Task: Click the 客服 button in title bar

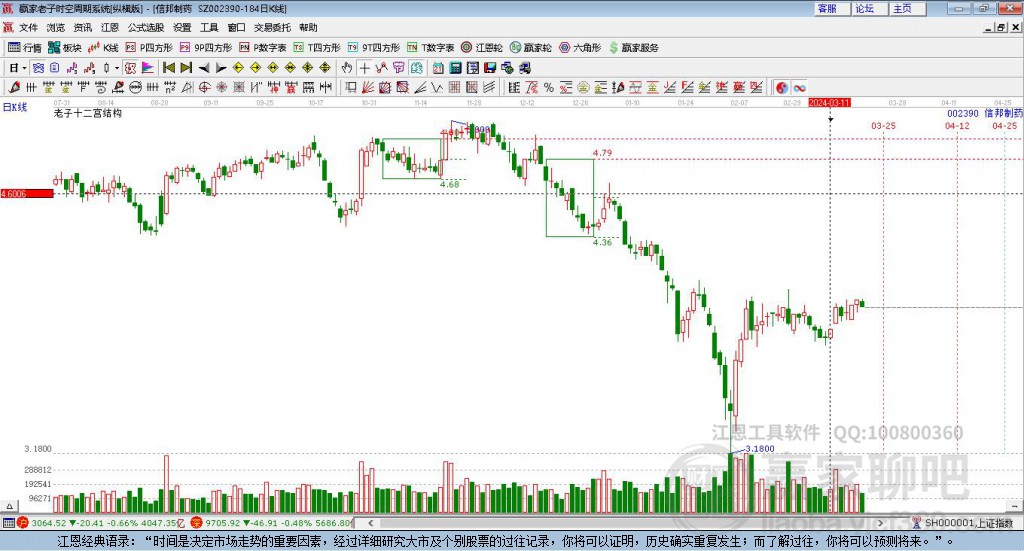Action: [832, 8]
